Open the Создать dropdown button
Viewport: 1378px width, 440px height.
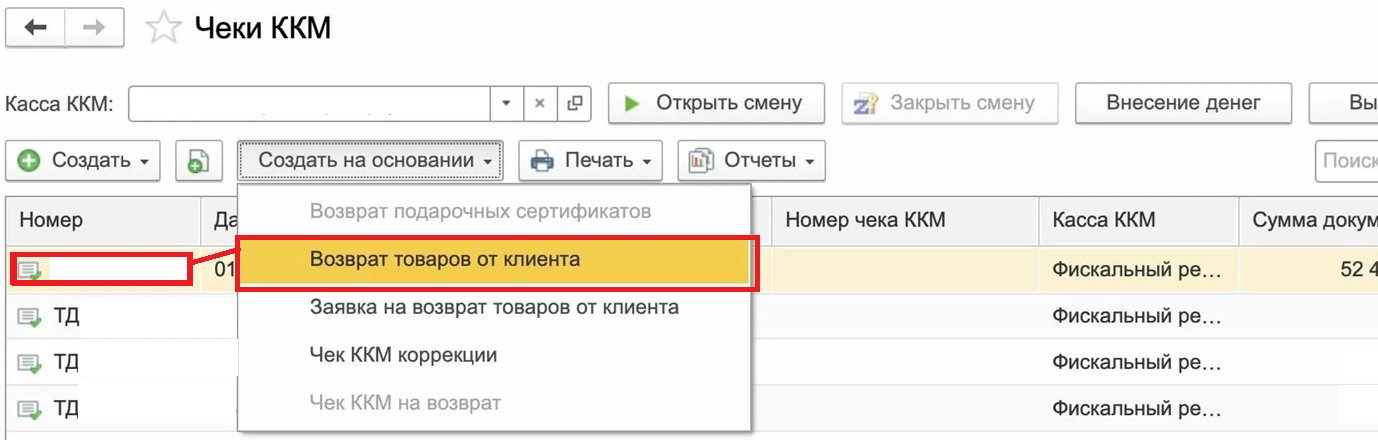pos(83,161)
